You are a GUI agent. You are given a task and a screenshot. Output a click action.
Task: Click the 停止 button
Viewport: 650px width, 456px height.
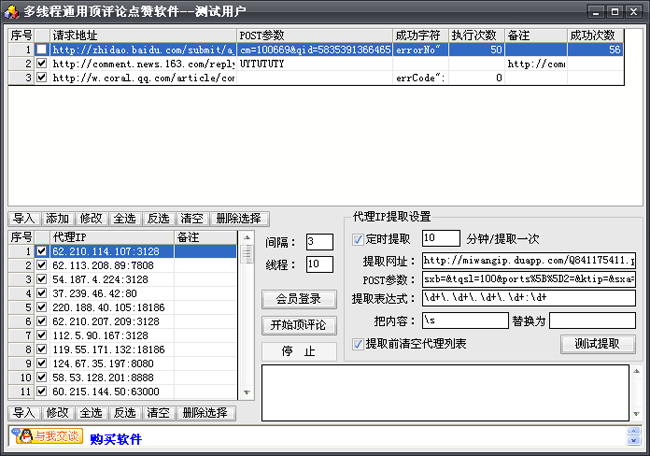click(299, 352)
